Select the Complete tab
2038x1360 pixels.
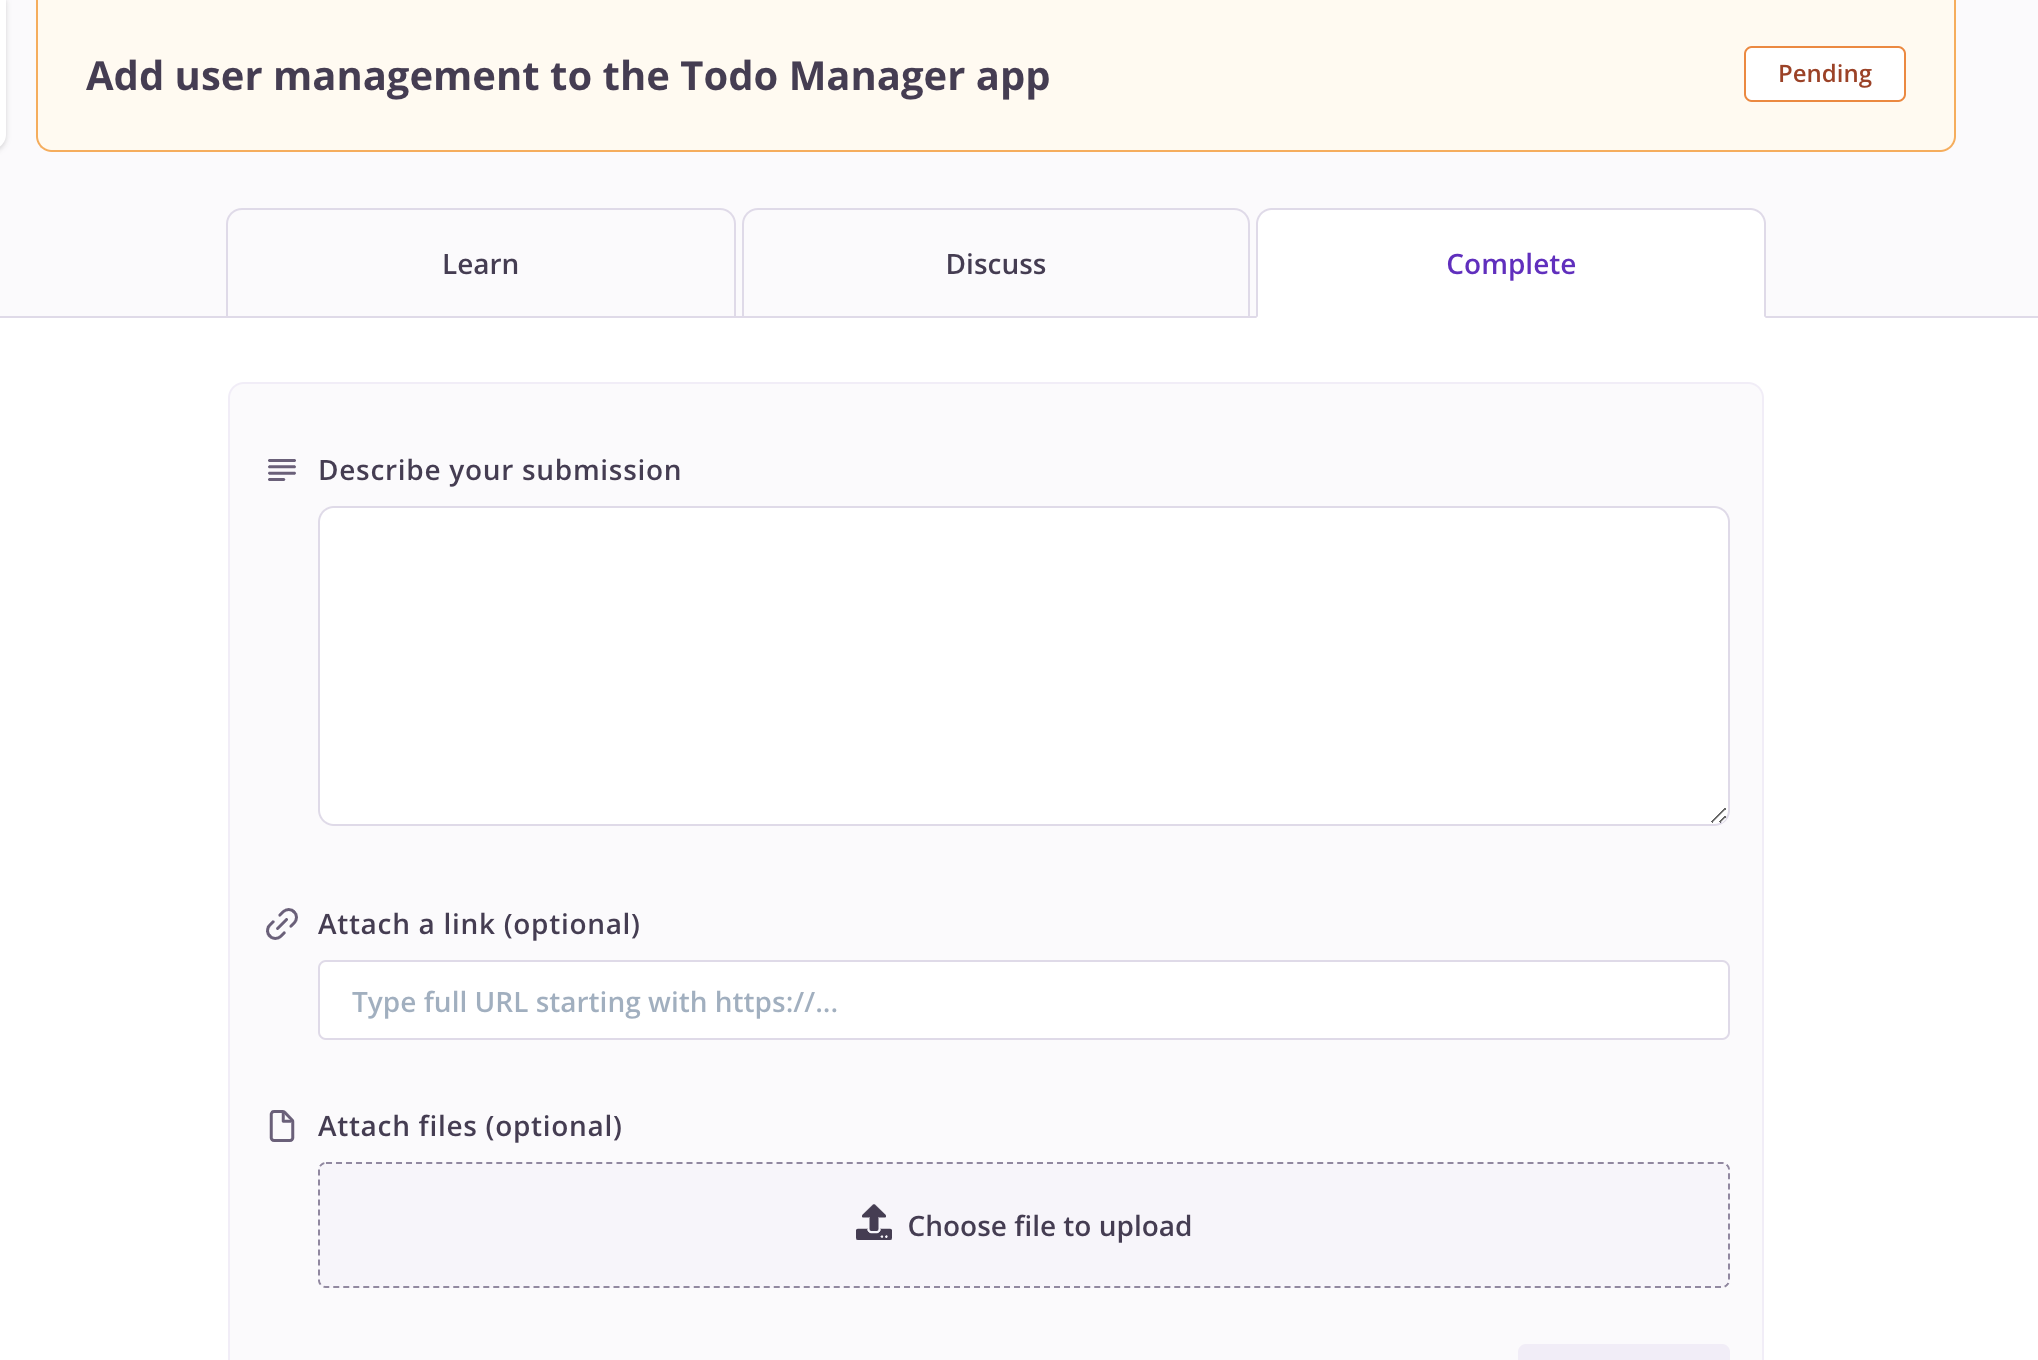pyautogui.click(x=1510, y=264)
